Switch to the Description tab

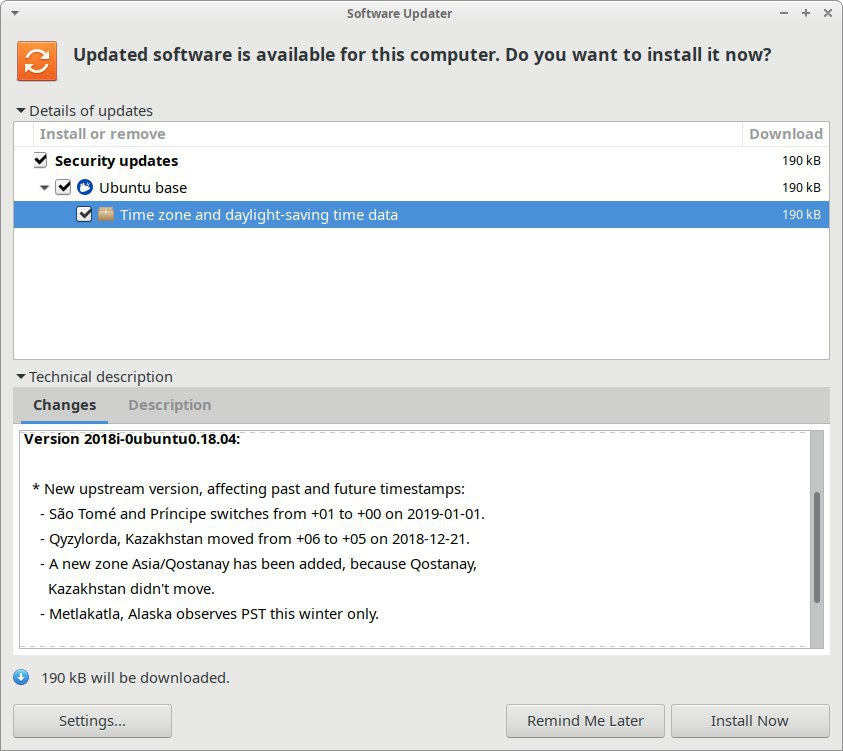(170, 405)
